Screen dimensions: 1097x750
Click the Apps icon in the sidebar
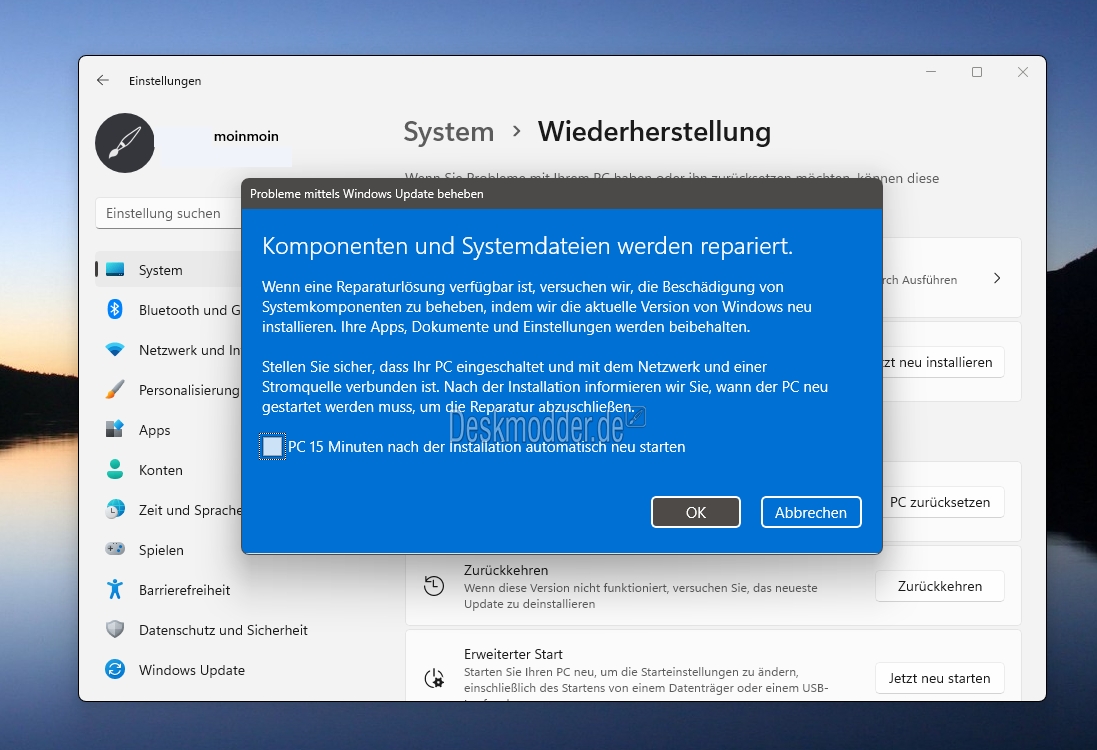coord(115,429)
